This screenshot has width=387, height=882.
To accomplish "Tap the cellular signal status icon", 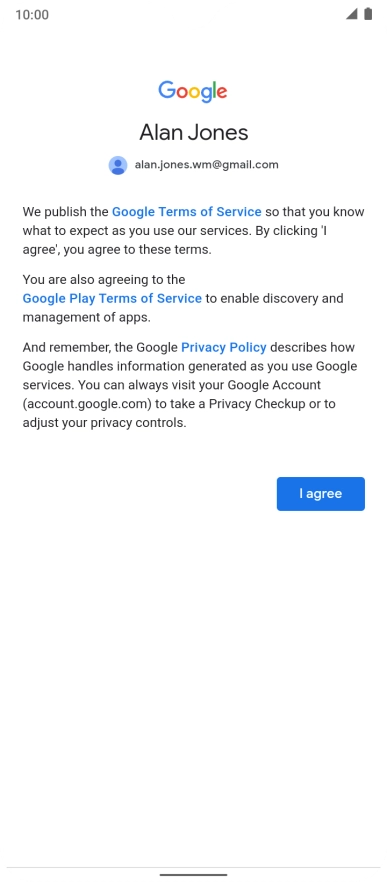I will (352, 14).
